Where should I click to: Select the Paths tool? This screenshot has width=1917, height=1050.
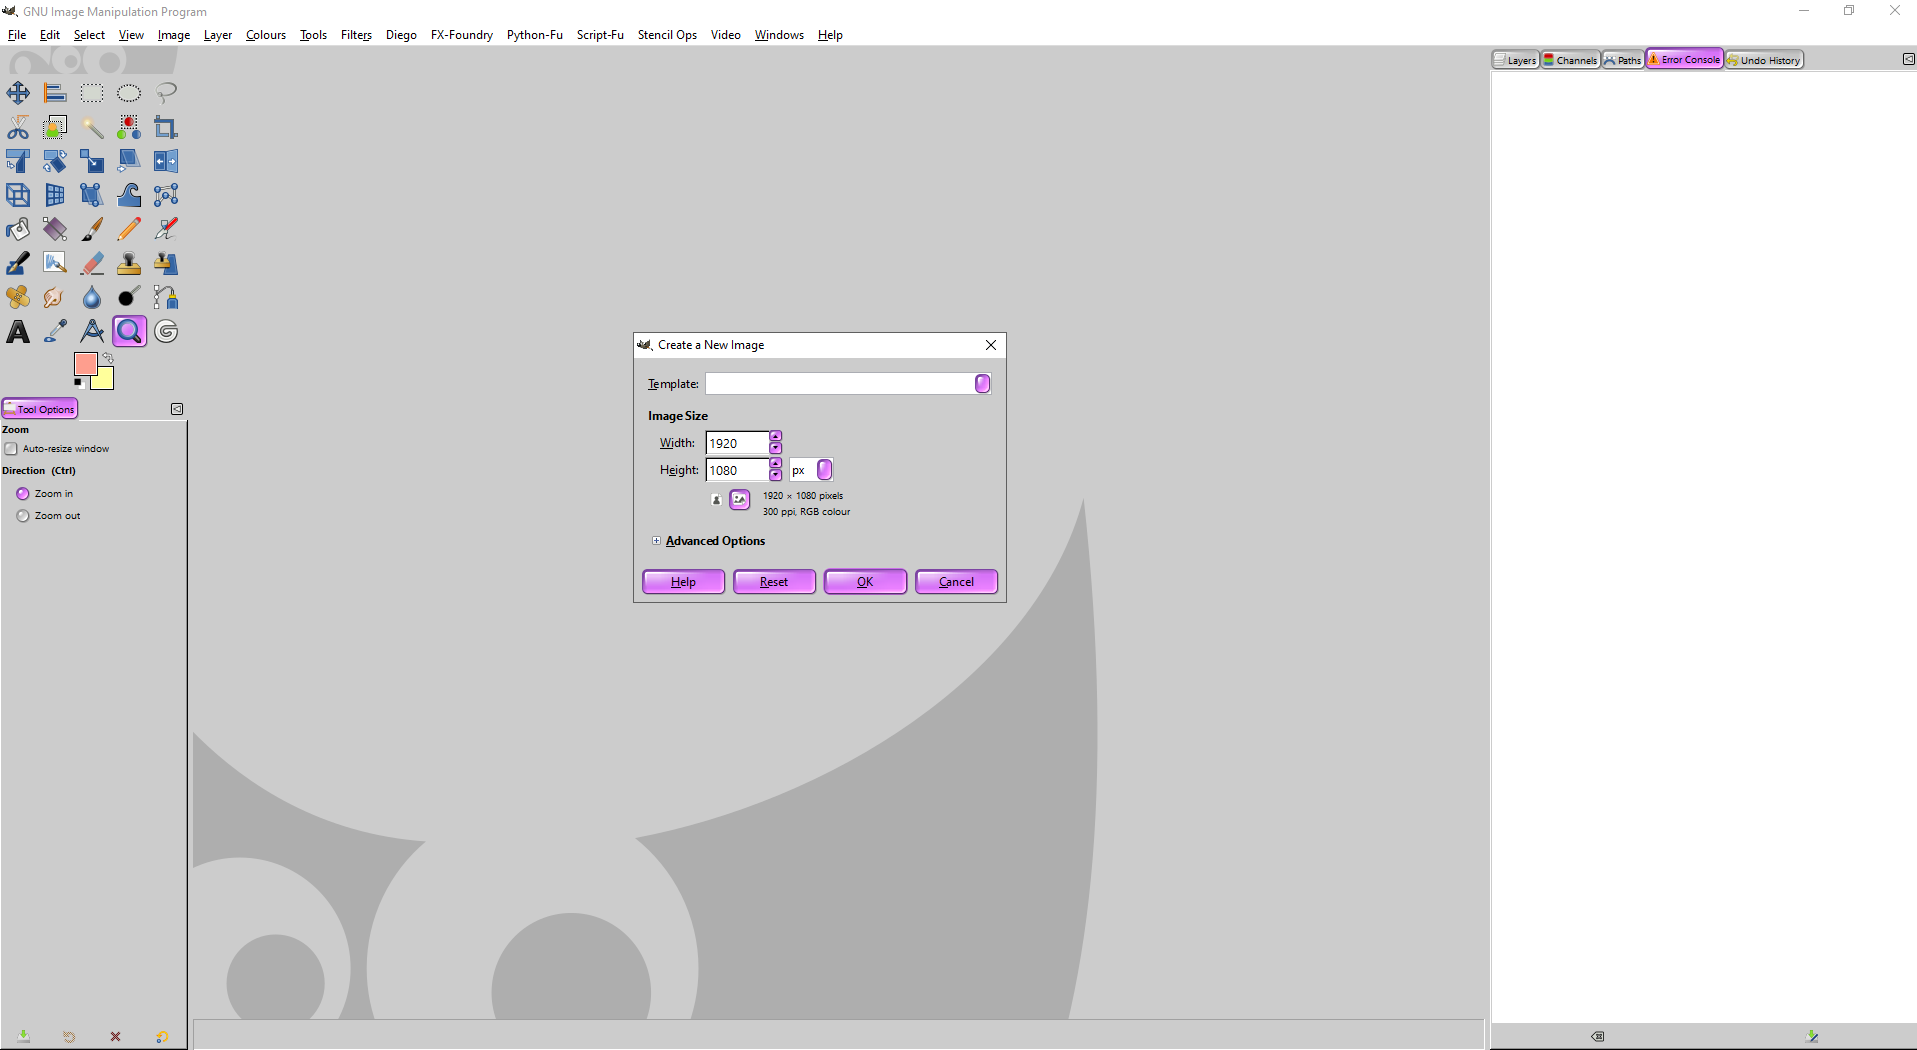pos(166,297)
